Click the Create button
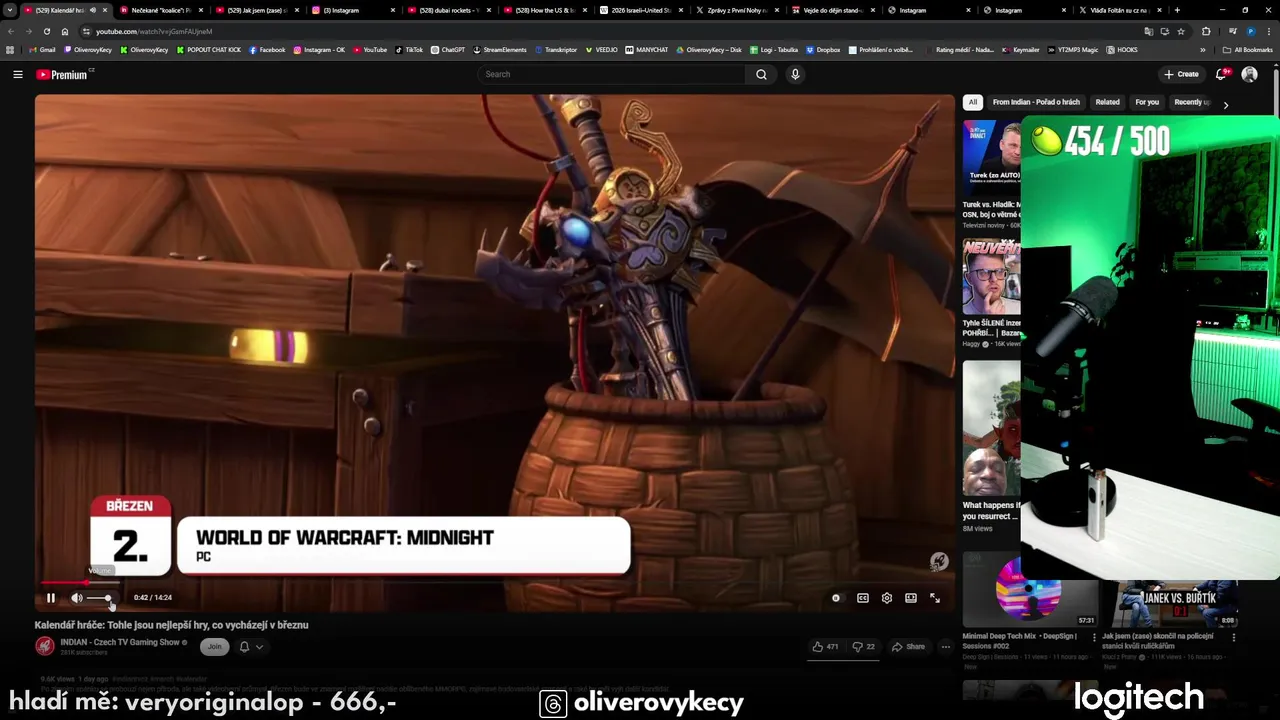 1181,74
